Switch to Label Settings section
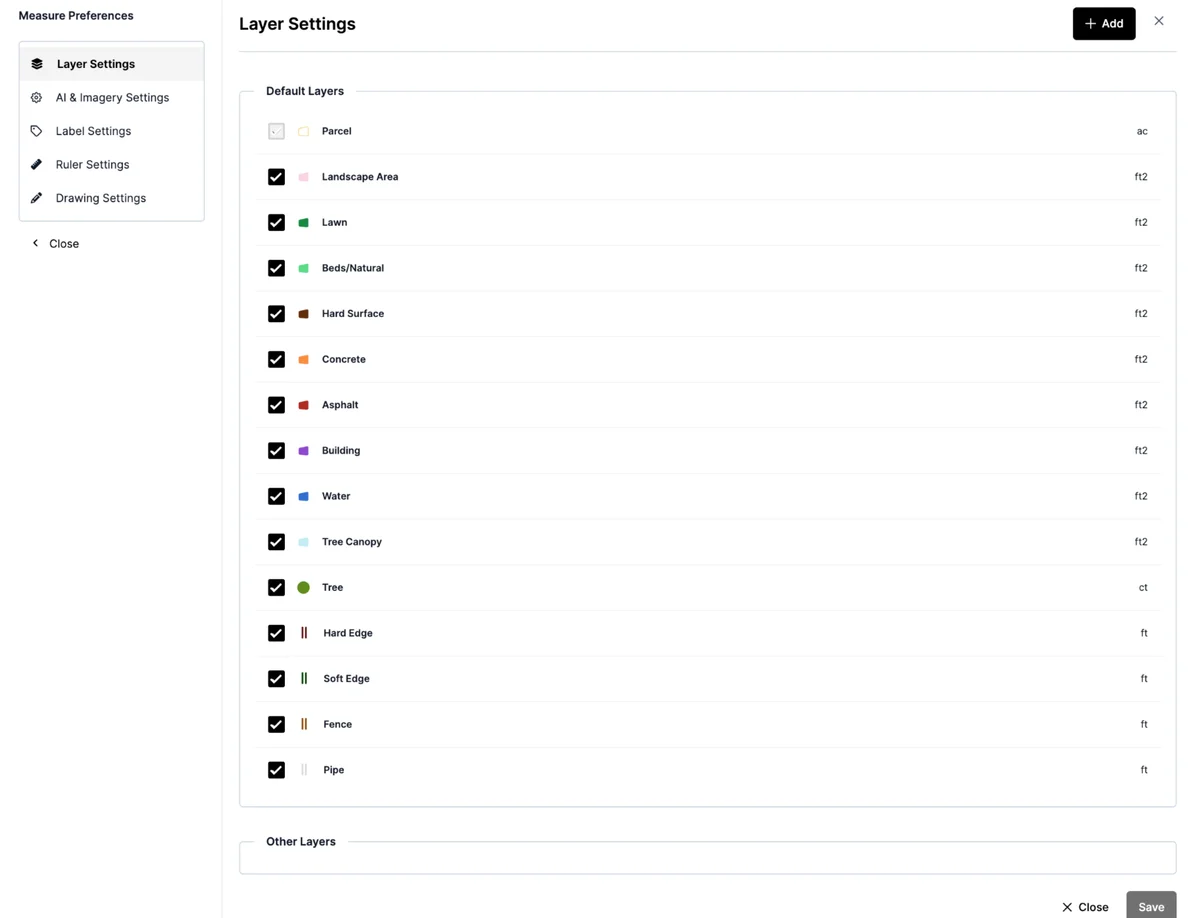Screen dimensions: 1200x918 coord(93,131)
